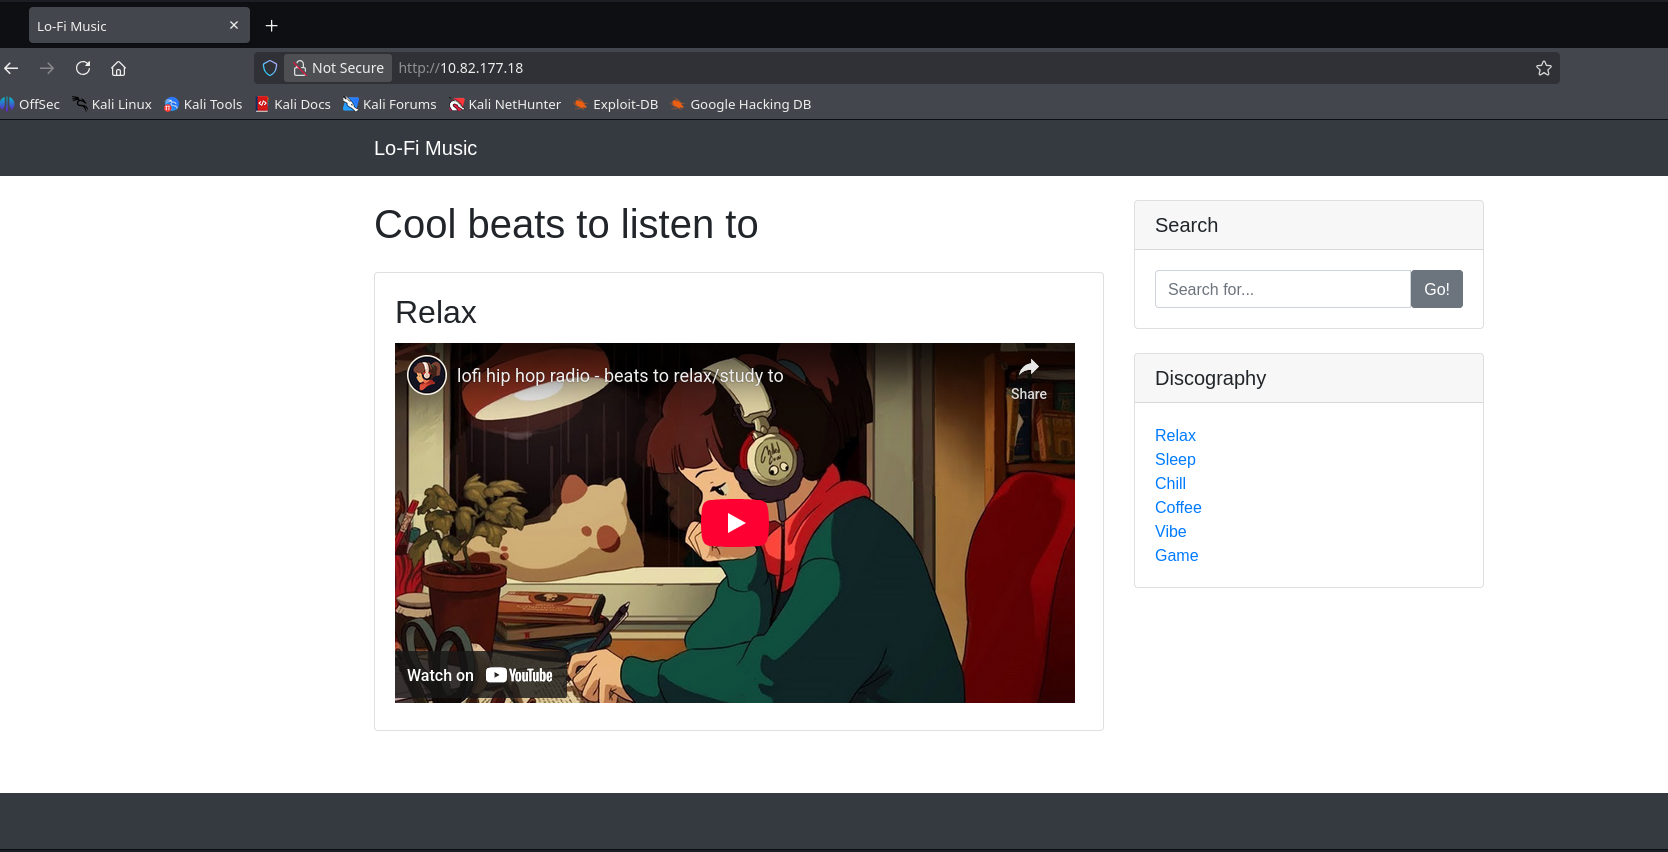The image size is (1668, 852).
Task: Focus the Search for... input field
Action: pyautogui.click(x=1282, y=289)
